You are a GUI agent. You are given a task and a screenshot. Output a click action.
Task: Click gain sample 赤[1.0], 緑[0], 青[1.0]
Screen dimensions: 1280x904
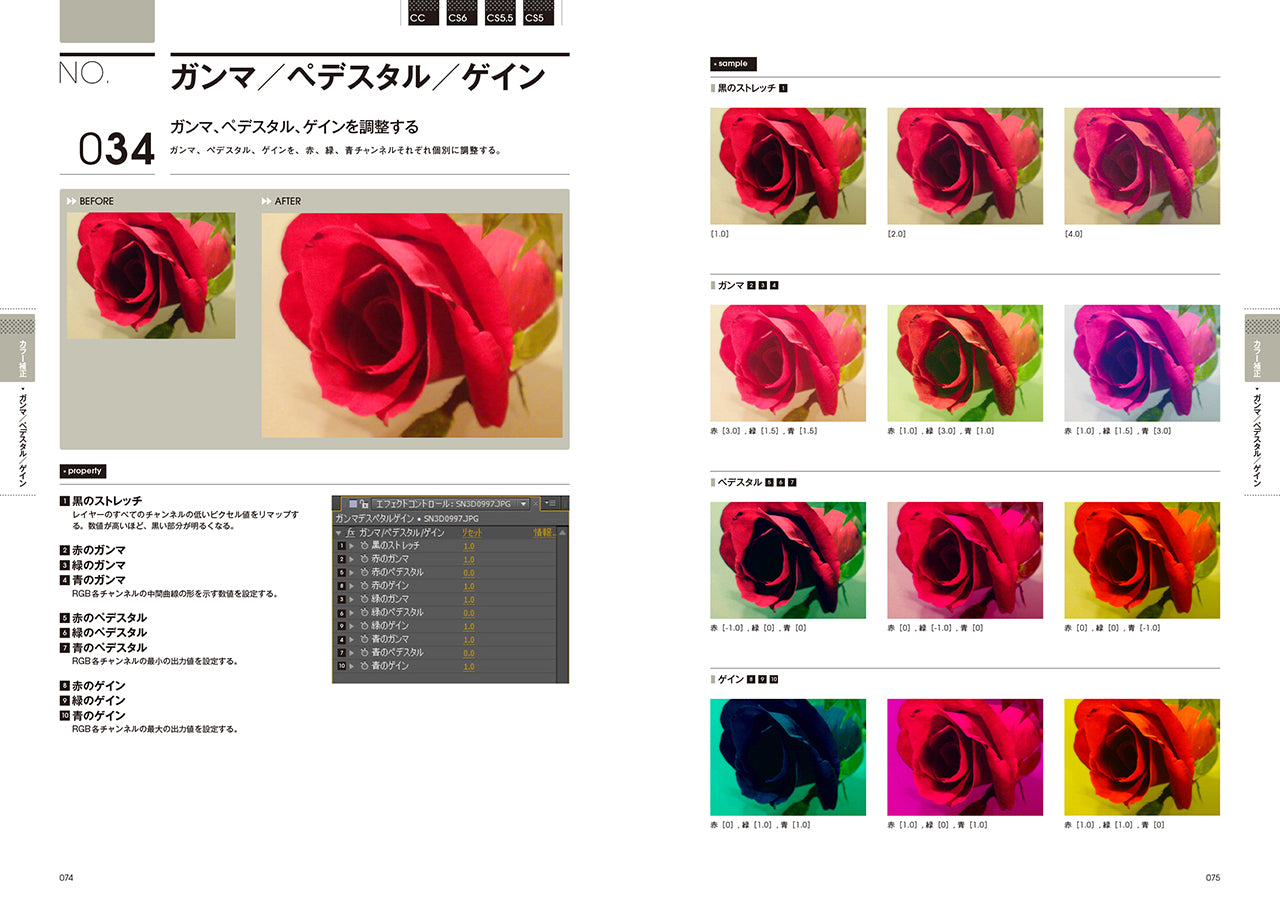[965, 757]
